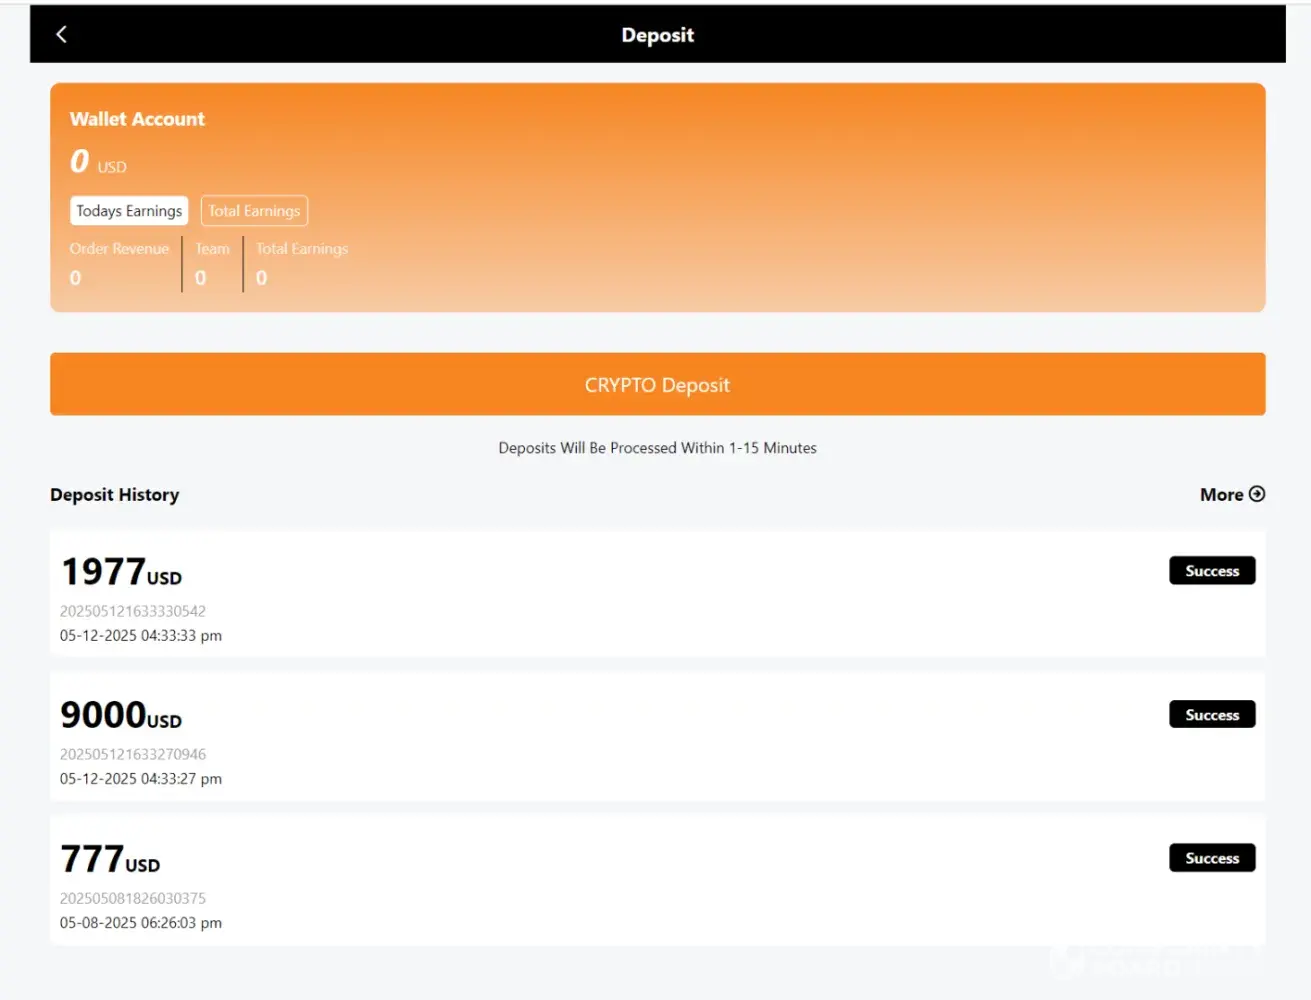Open More deposit history link
The height and width of the screenshot is (1000, 1311).
[1222, 495]
